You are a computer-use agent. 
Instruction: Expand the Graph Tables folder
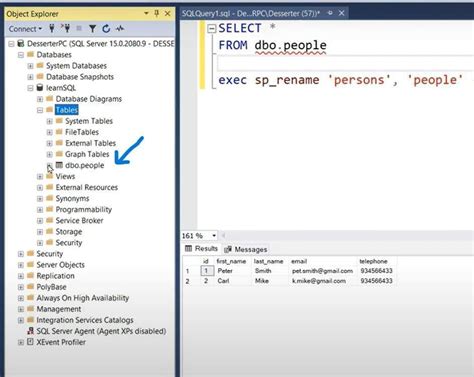[x=50, y=154]
